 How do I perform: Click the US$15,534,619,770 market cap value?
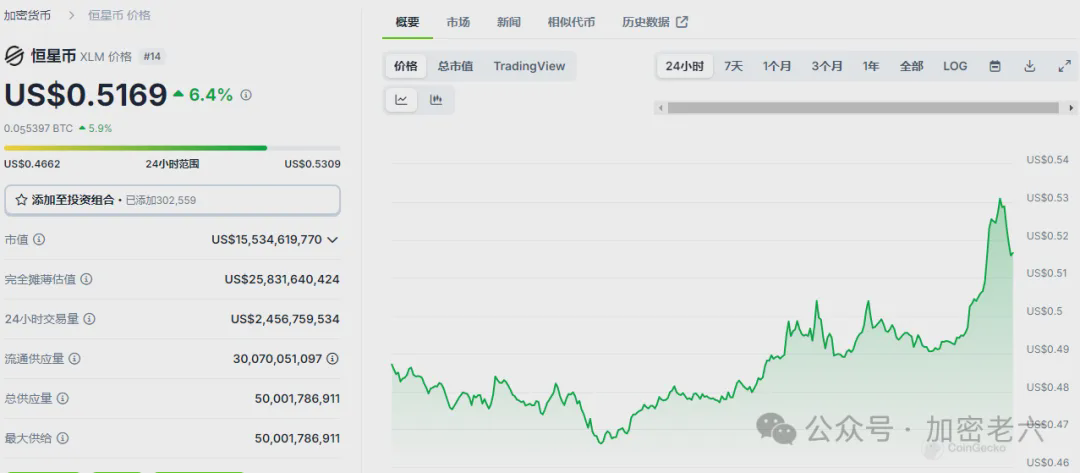267,240
